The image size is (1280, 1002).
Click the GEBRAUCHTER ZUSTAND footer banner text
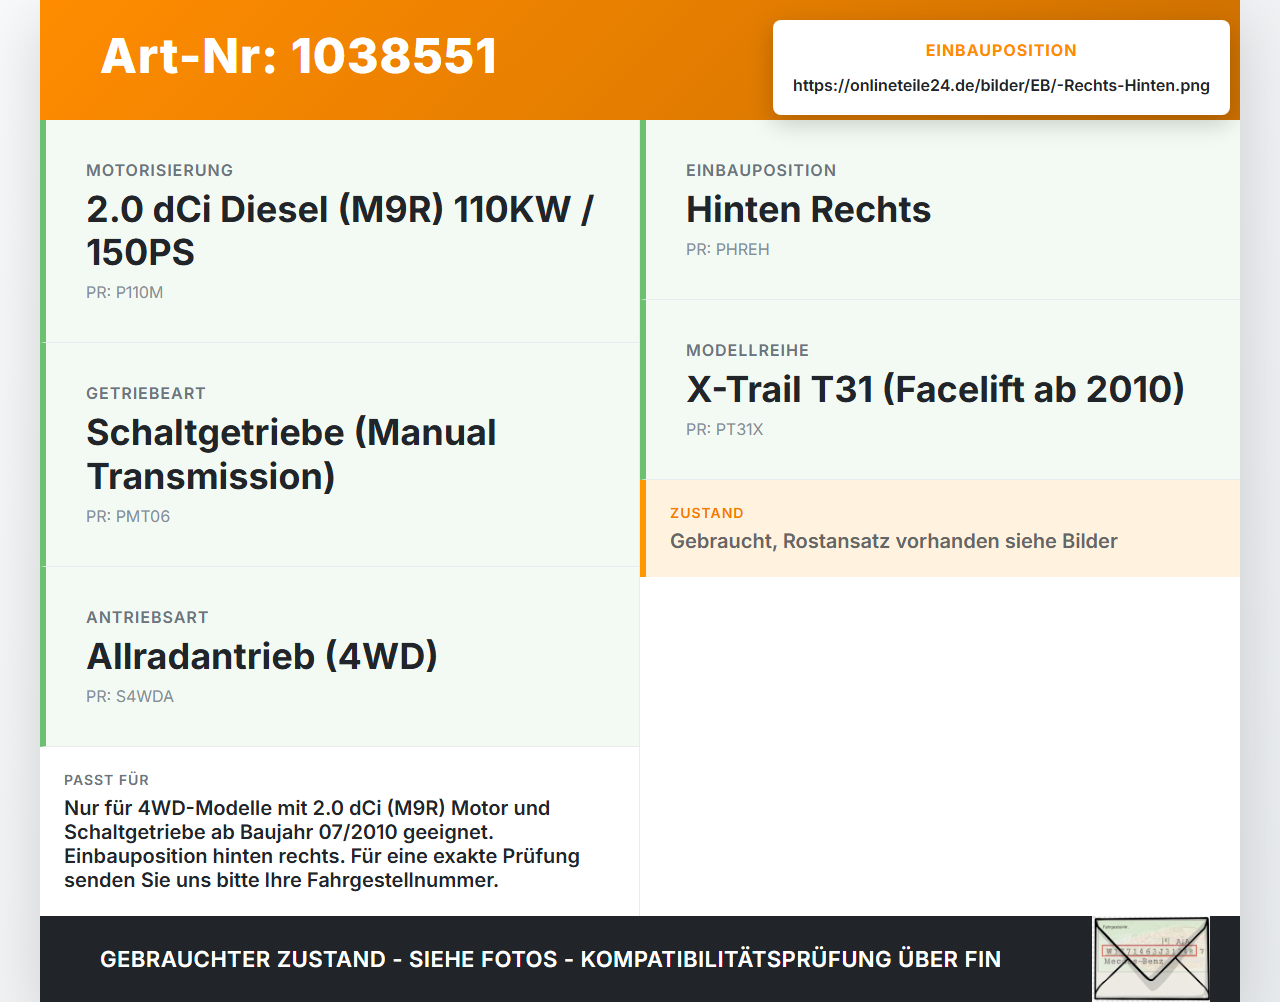point(550,960)
